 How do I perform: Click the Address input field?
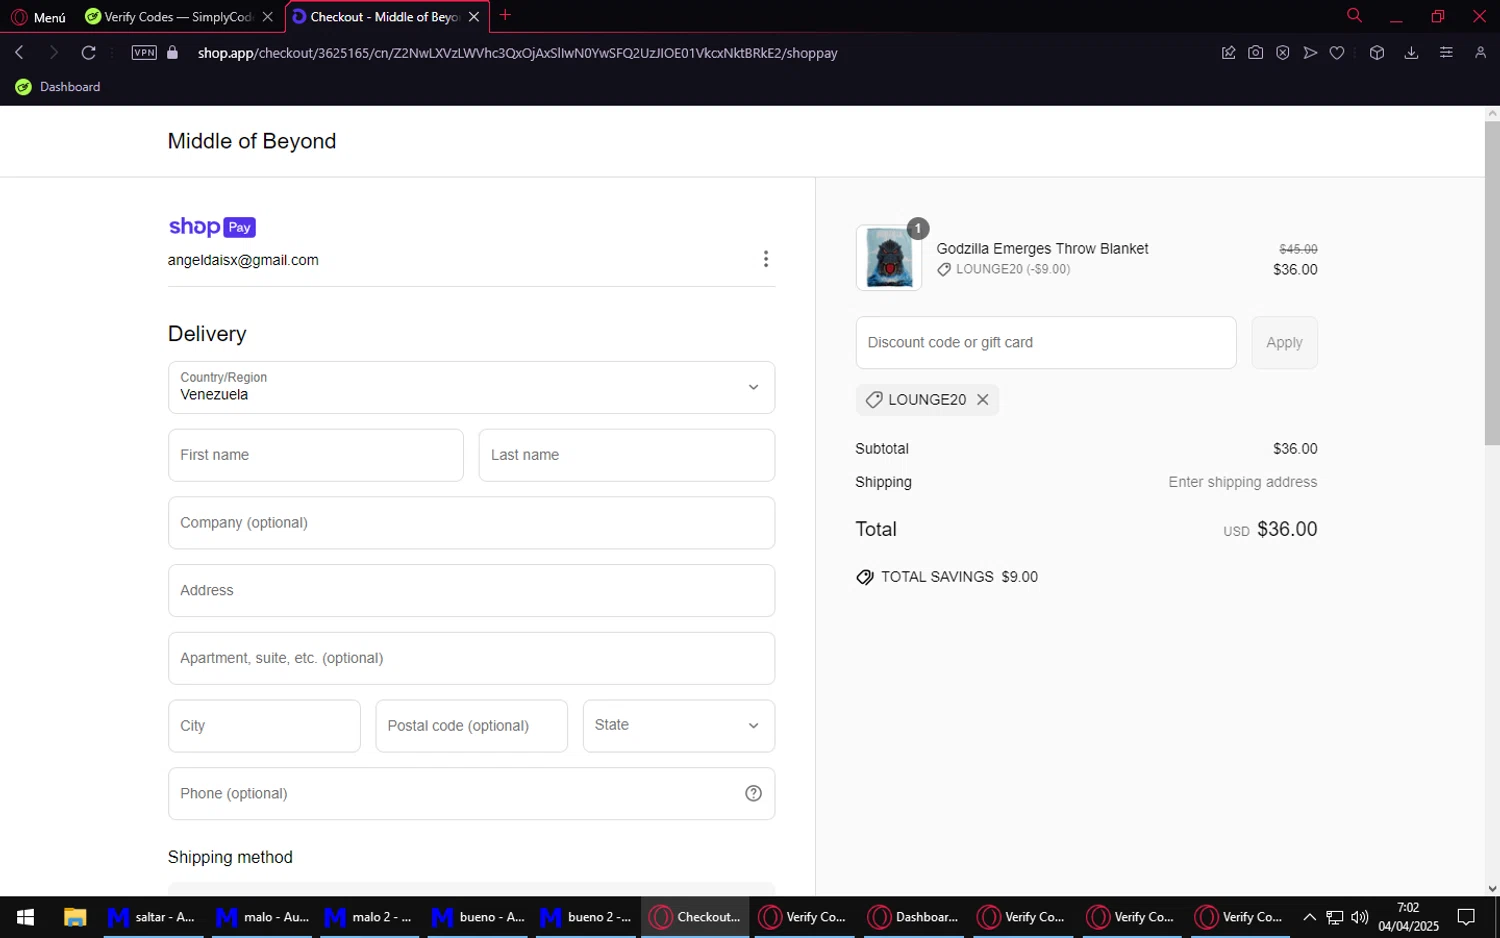click(471, 591)
